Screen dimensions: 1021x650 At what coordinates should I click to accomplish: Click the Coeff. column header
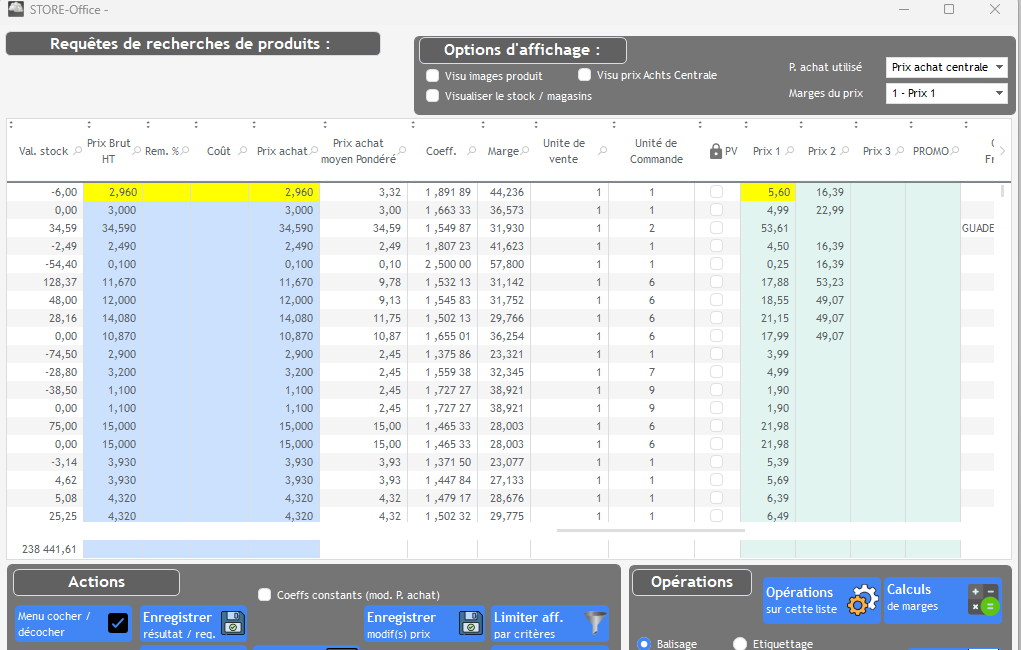click(440, 152)
